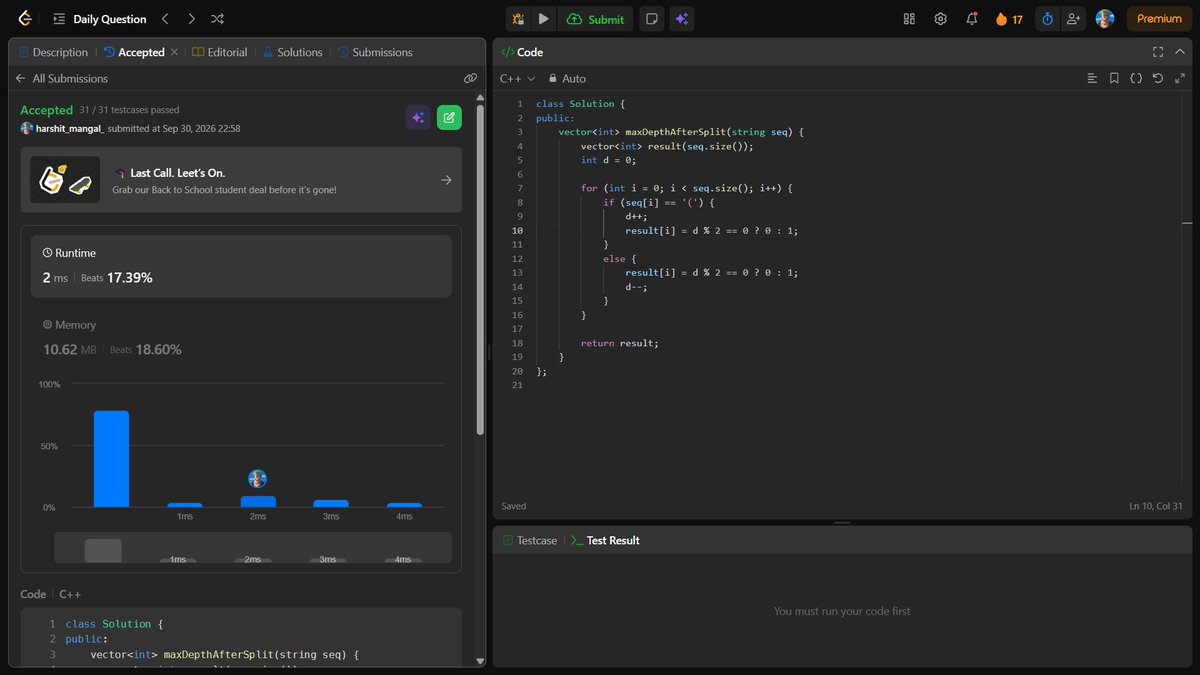1200x675 pixels.
Task: Select the Accepted tab
Action: [133, 52]
